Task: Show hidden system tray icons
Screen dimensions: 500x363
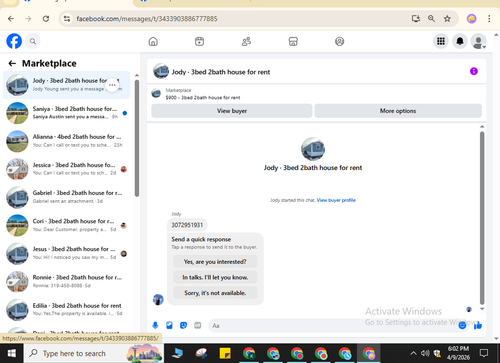Action: pos(413,353)
